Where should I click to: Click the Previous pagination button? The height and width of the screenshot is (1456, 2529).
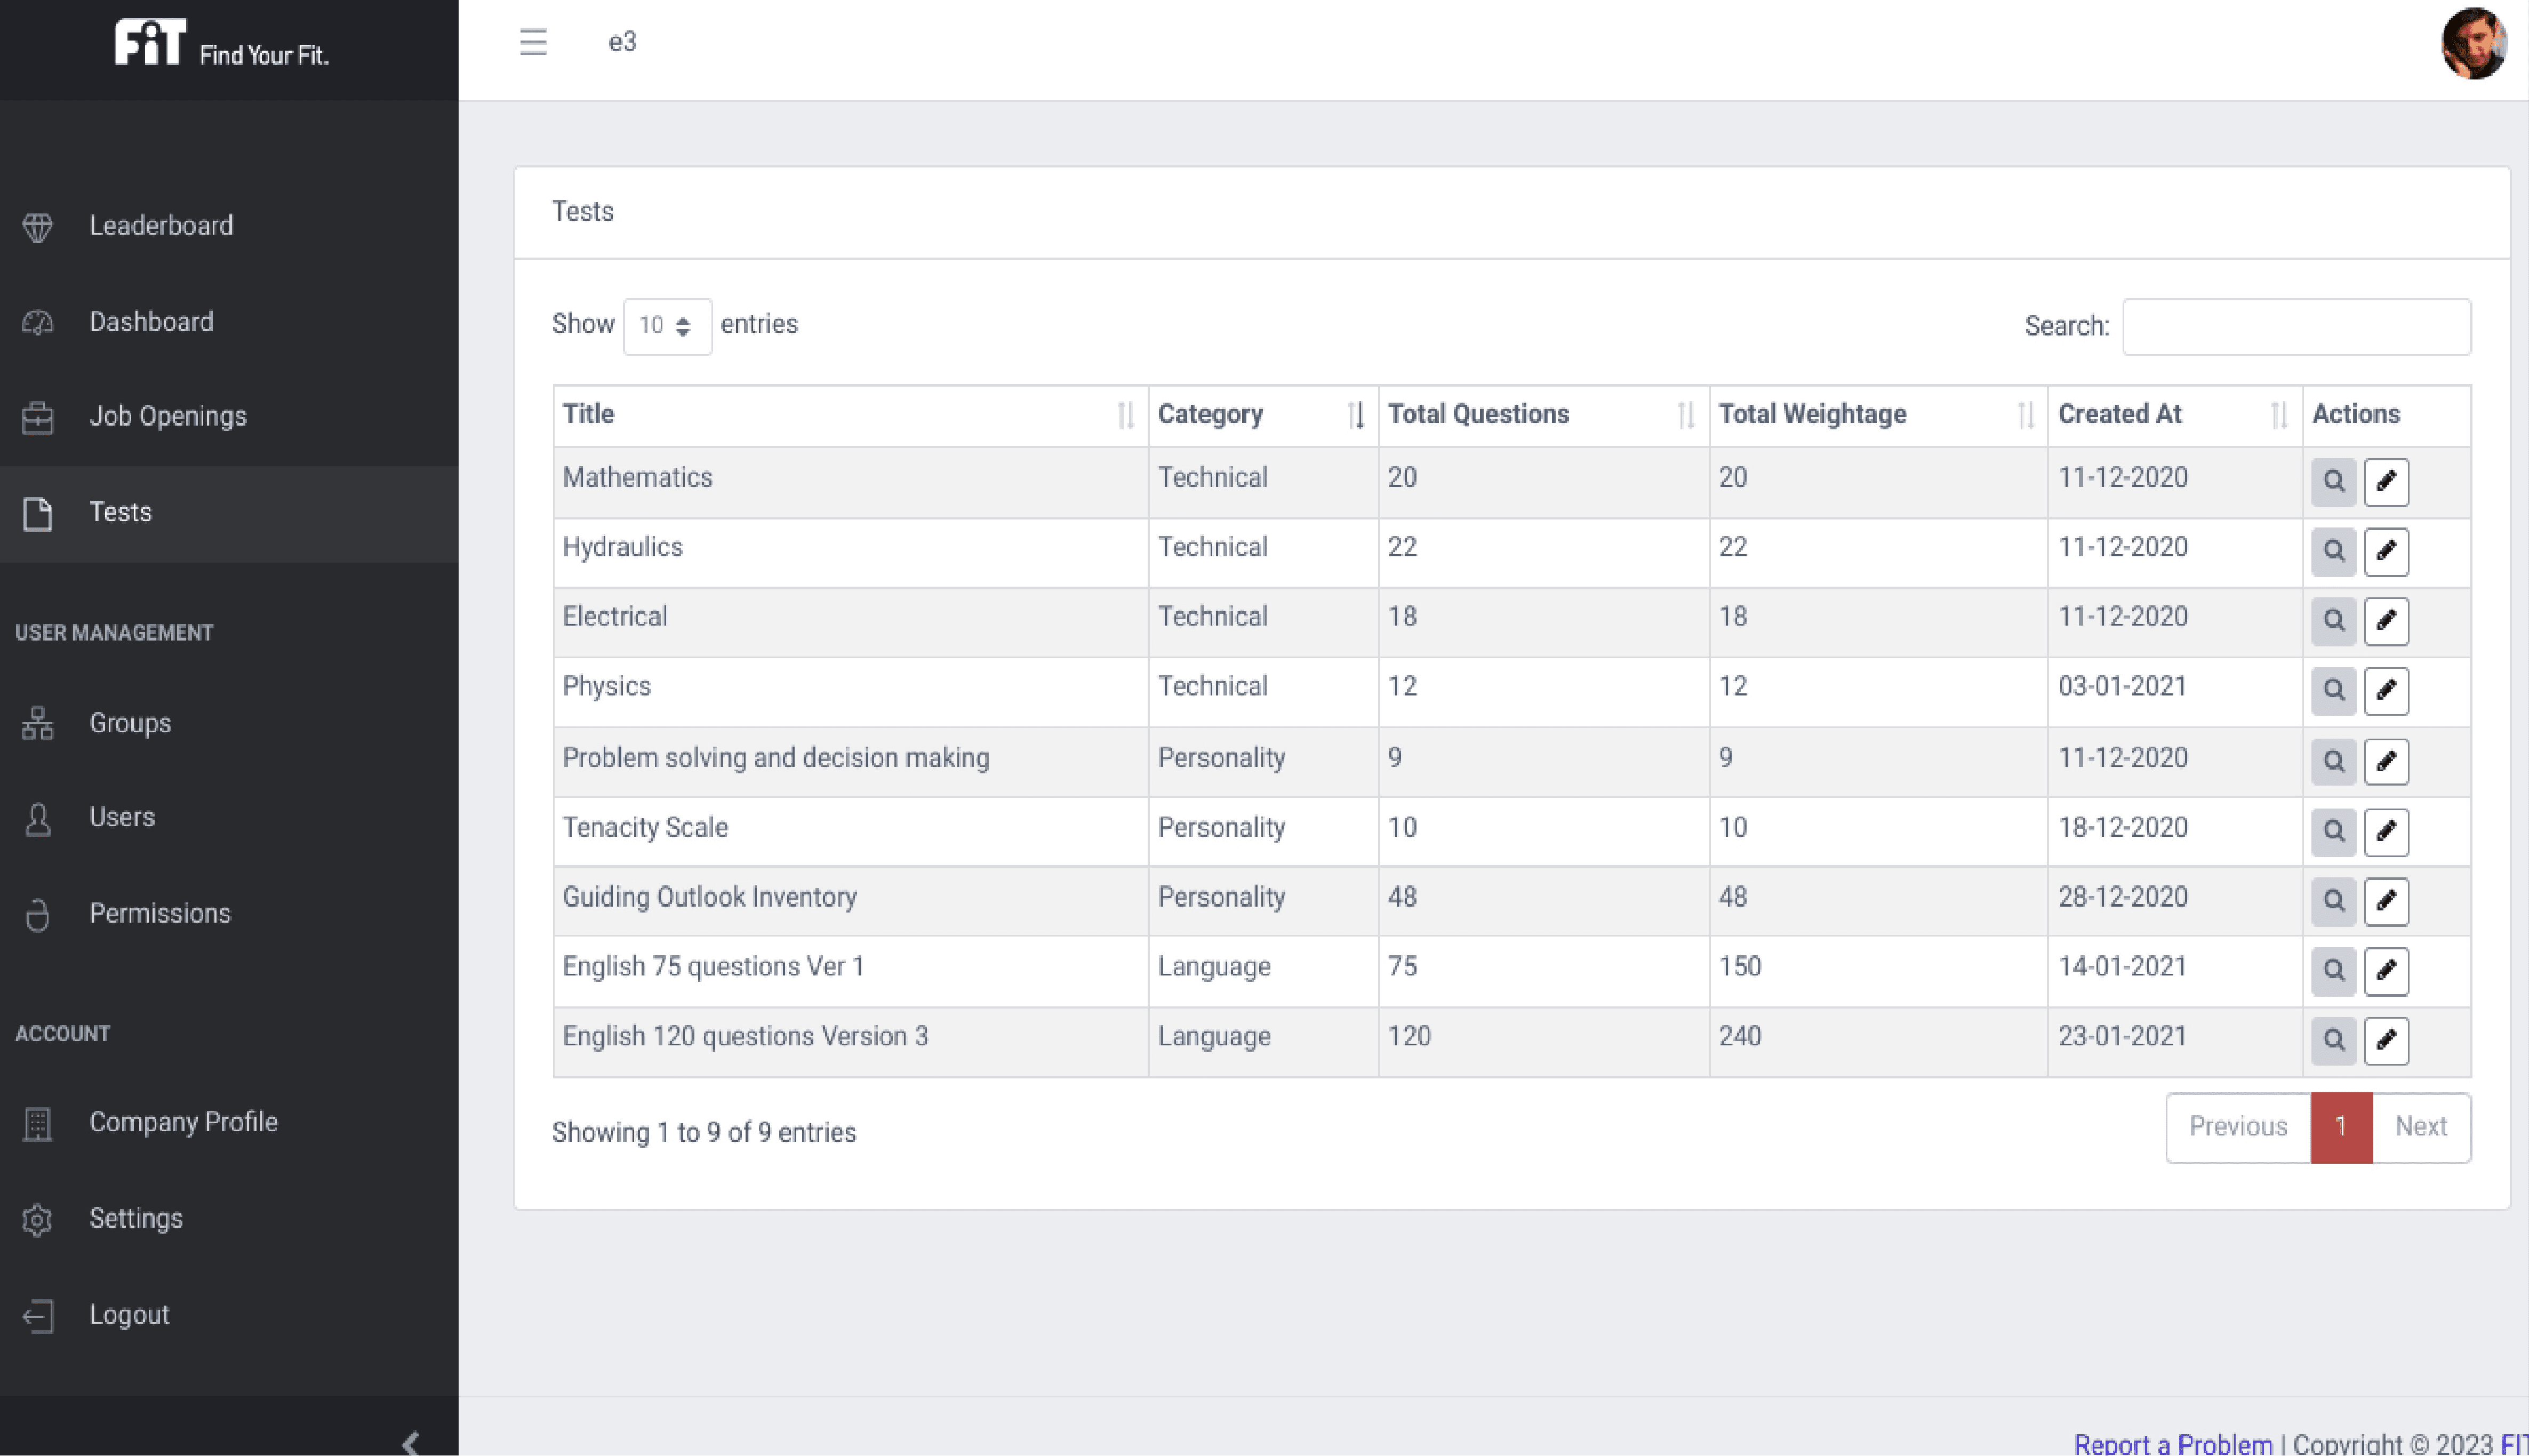pos(2238,1128)
